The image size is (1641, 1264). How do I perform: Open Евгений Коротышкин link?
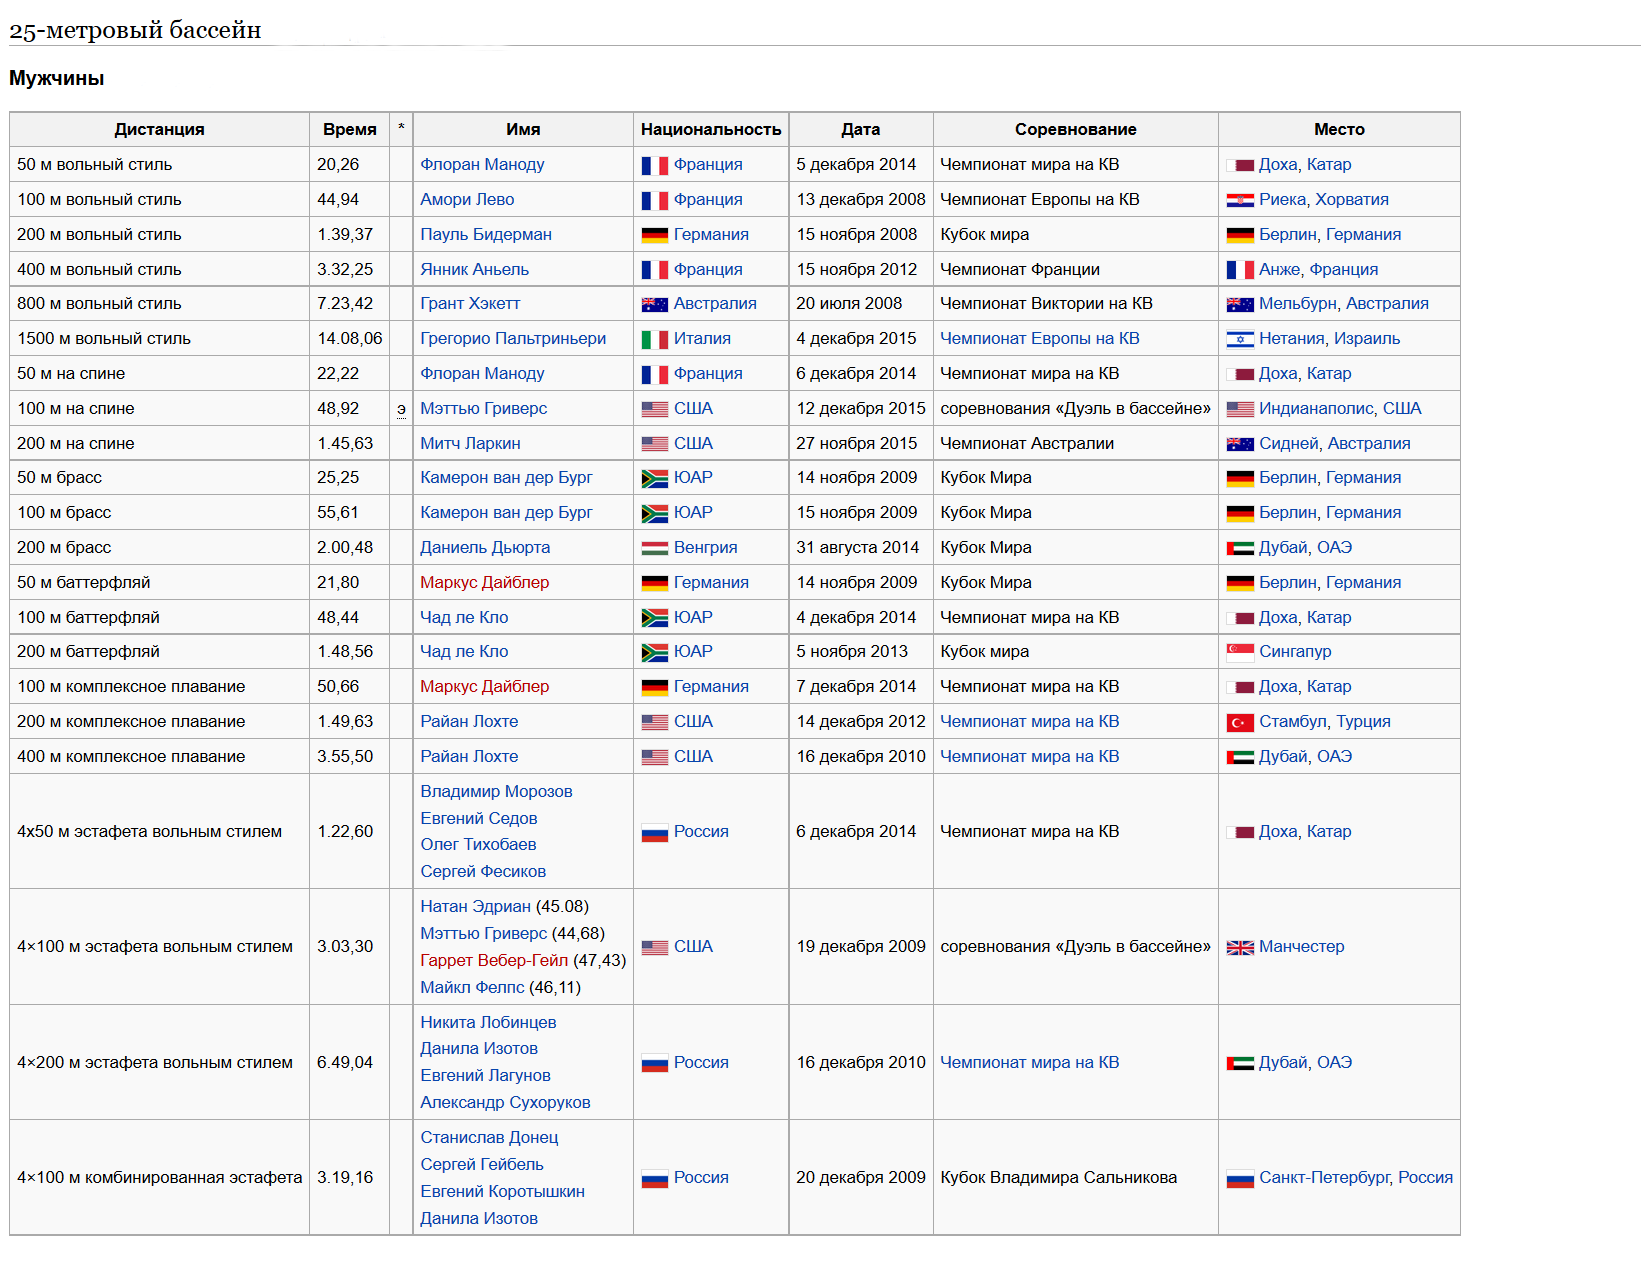(x=502, y=1192)
